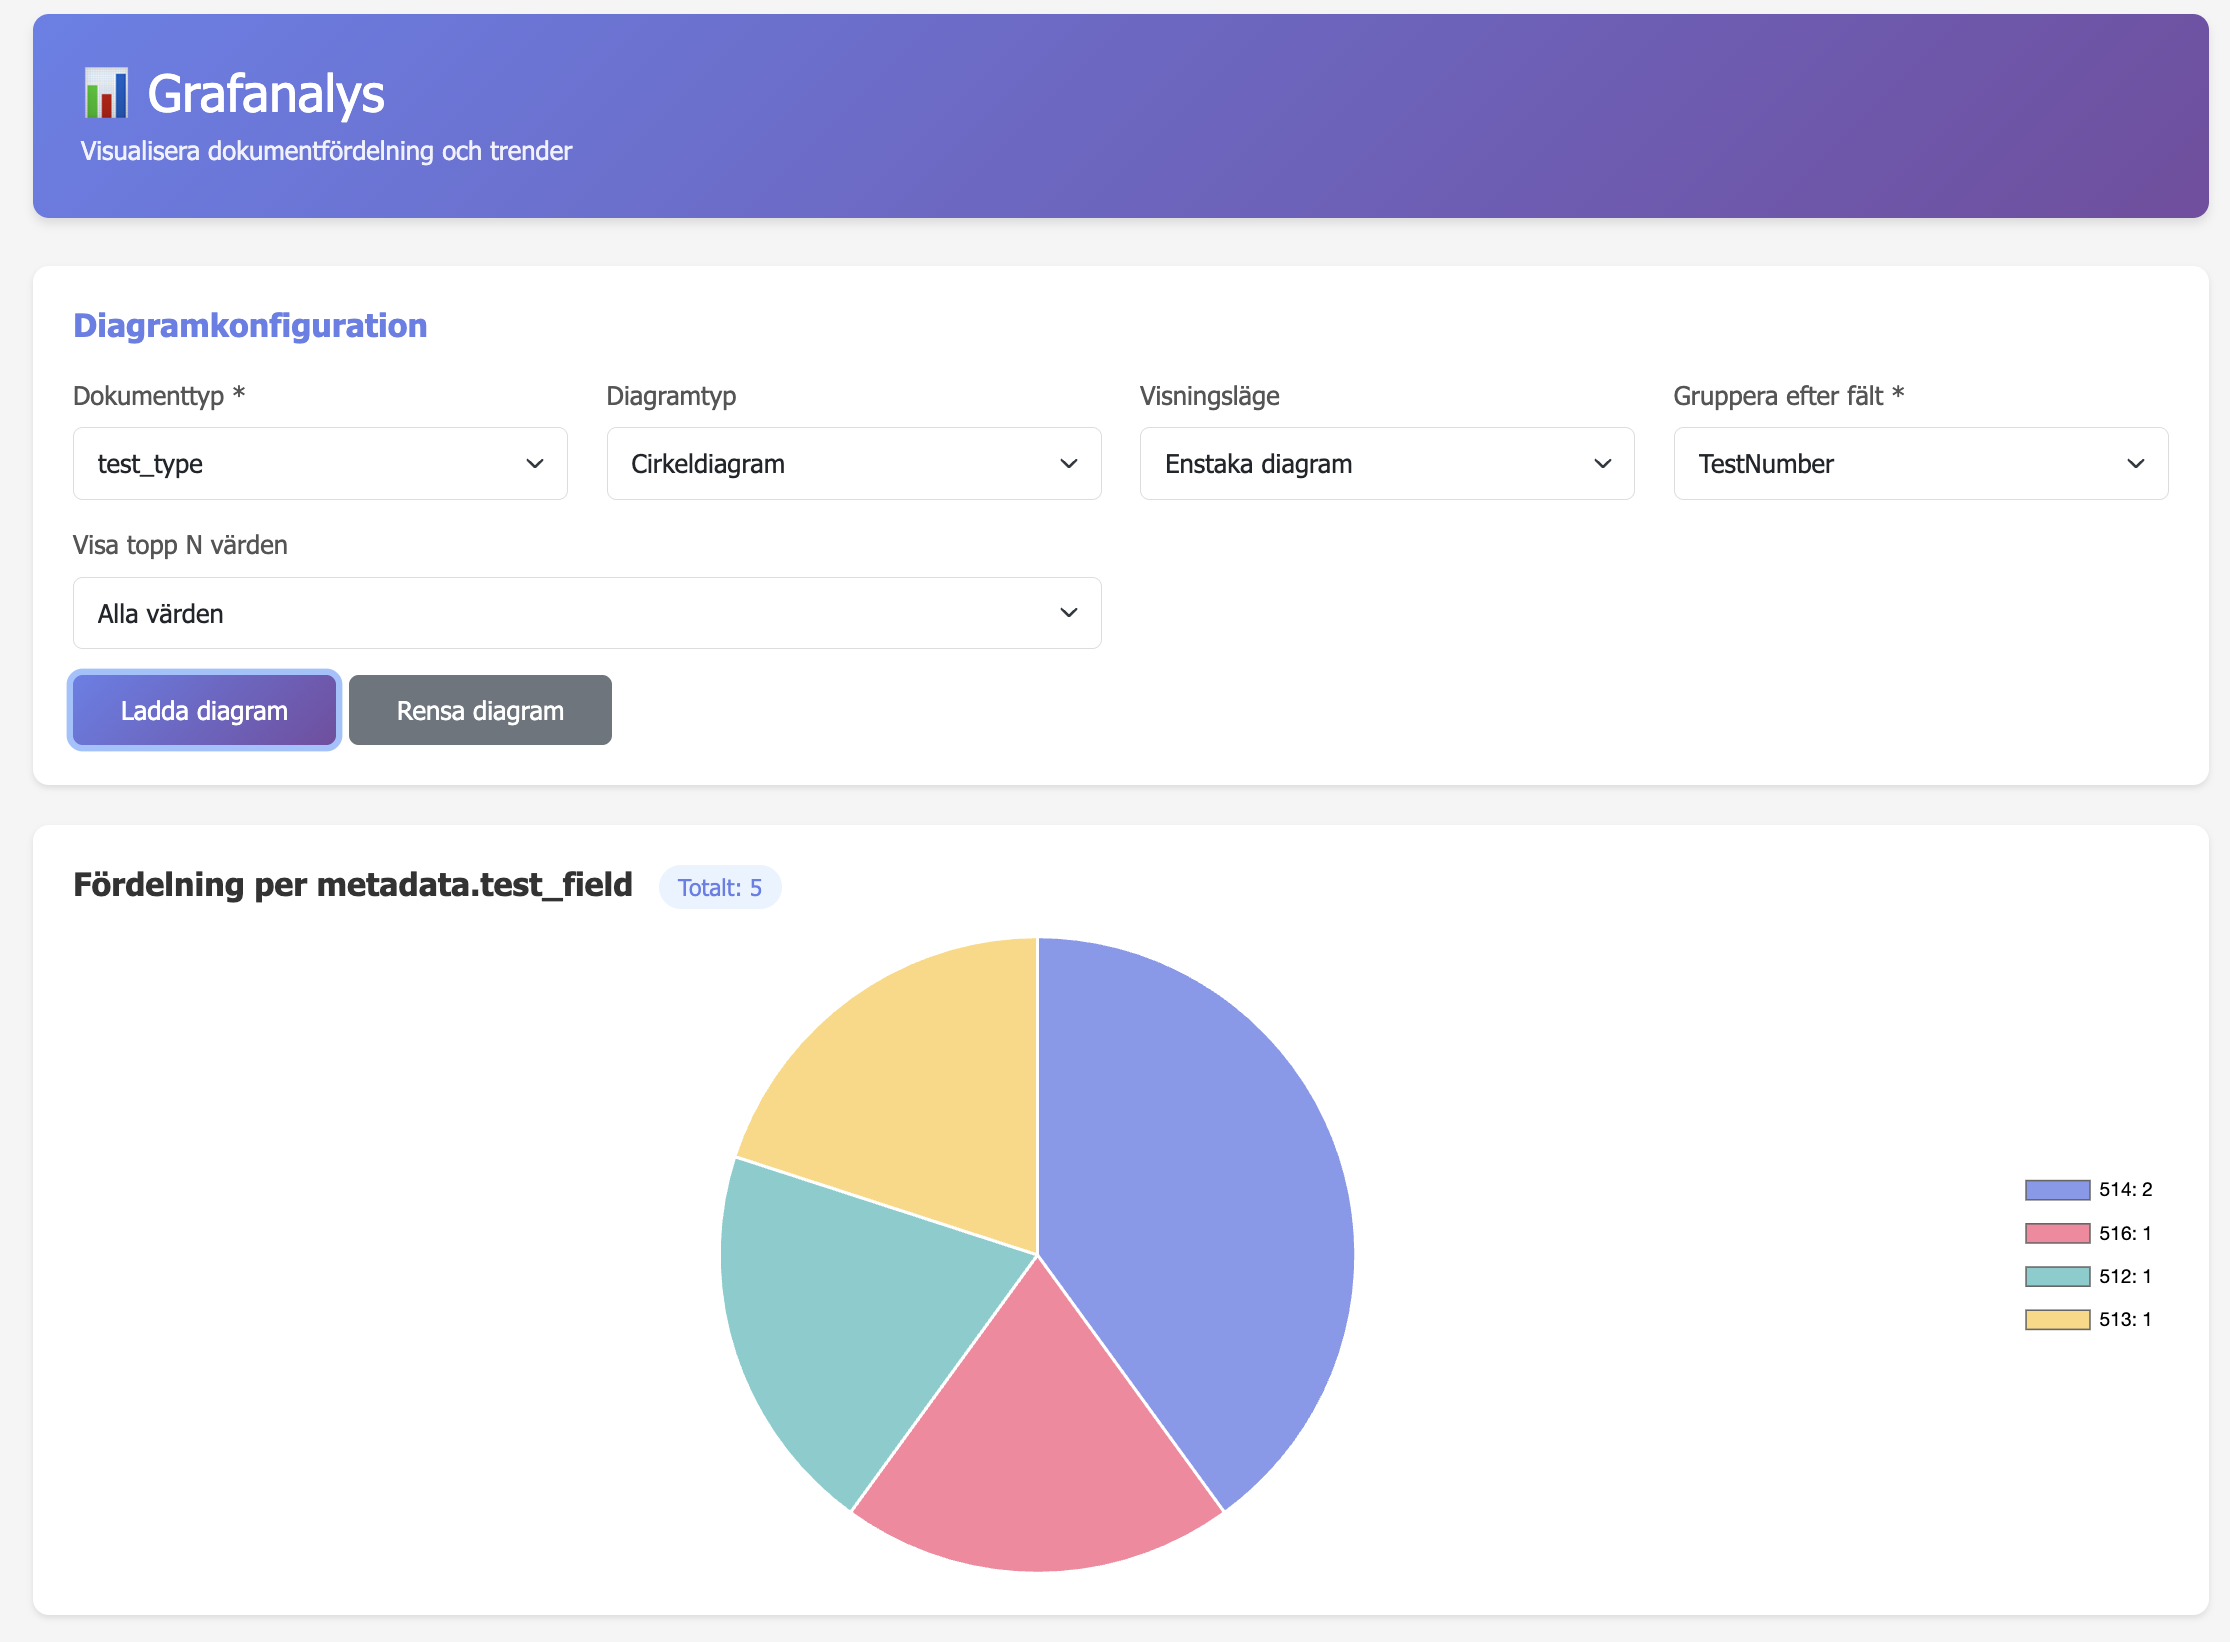Click the Totalt: 5 badge
The height and width of the screenshot is (1642, 2230).
720,887
